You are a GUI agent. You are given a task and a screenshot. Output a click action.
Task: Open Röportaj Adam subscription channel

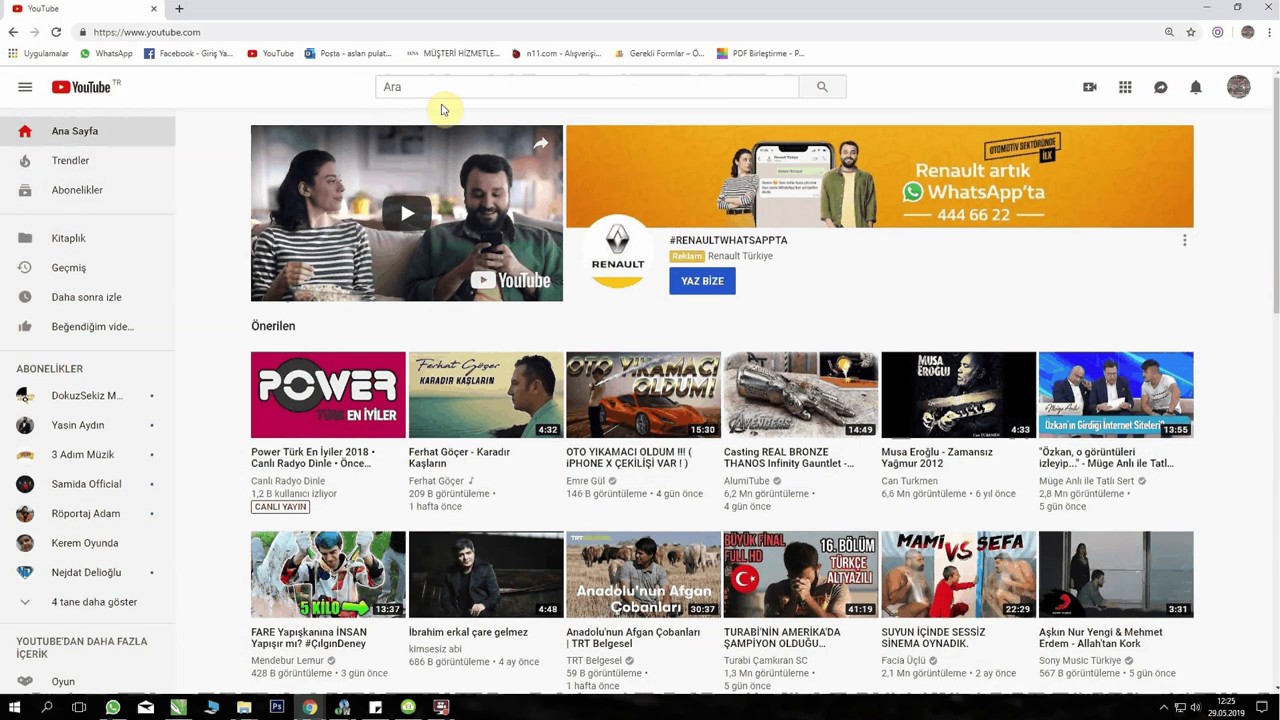click(x=87, y=514)
